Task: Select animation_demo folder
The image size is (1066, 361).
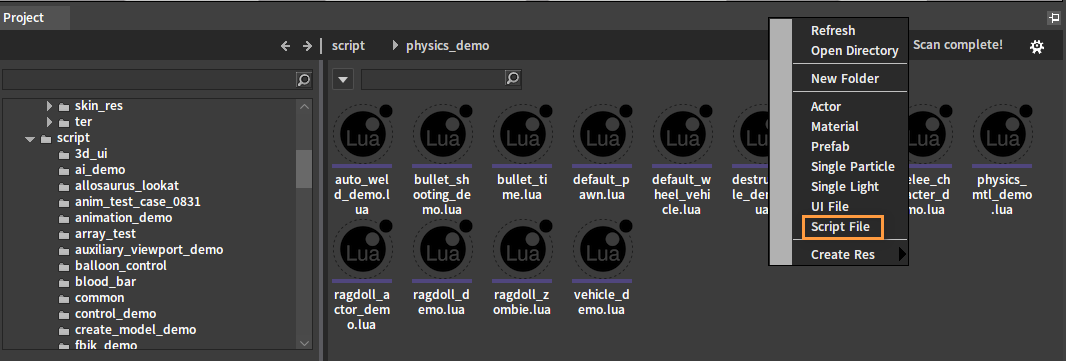Action: pos(124,218)
